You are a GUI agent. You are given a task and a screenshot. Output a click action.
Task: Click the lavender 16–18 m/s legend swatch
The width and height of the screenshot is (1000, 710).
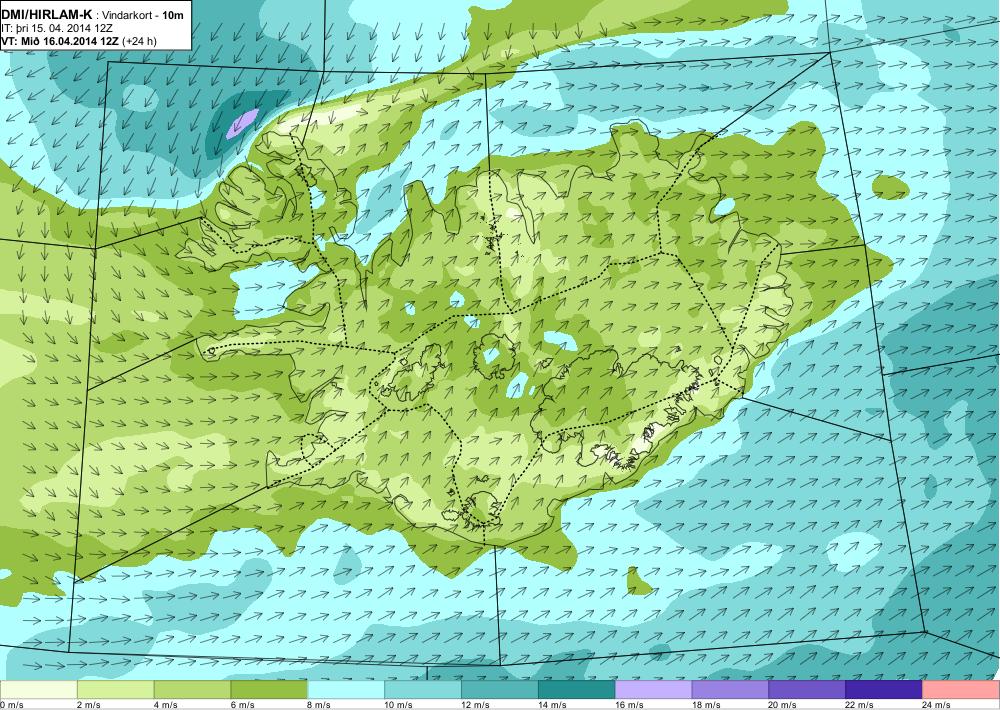click(x=653, y=690)
